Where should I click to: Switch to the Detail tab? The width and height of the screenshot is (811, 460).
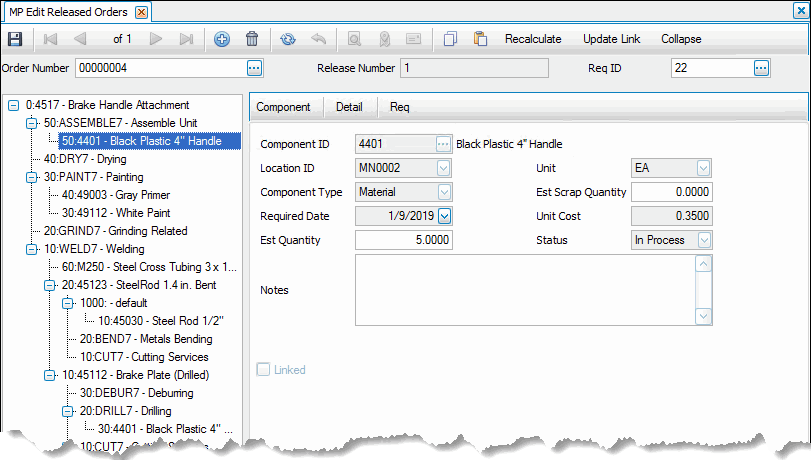(348, 106)
